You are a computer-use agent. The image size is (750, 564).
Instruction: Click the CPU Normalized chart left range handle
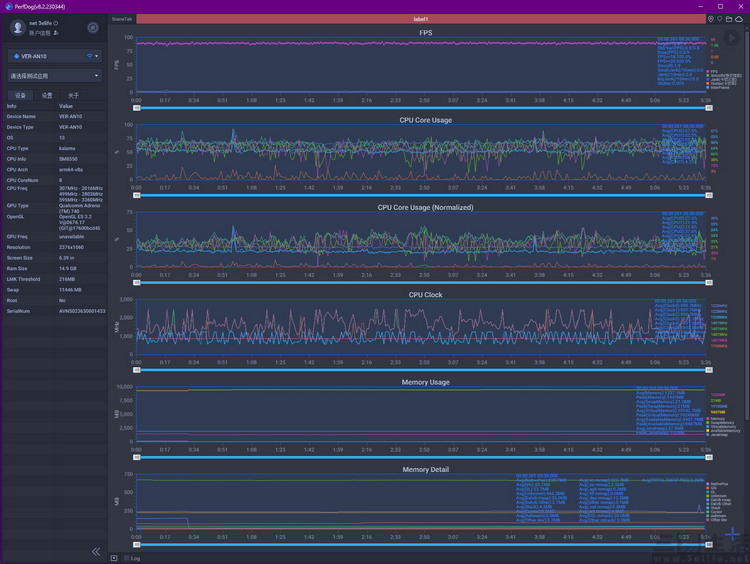pyautogui.click(x=137, y=283)
